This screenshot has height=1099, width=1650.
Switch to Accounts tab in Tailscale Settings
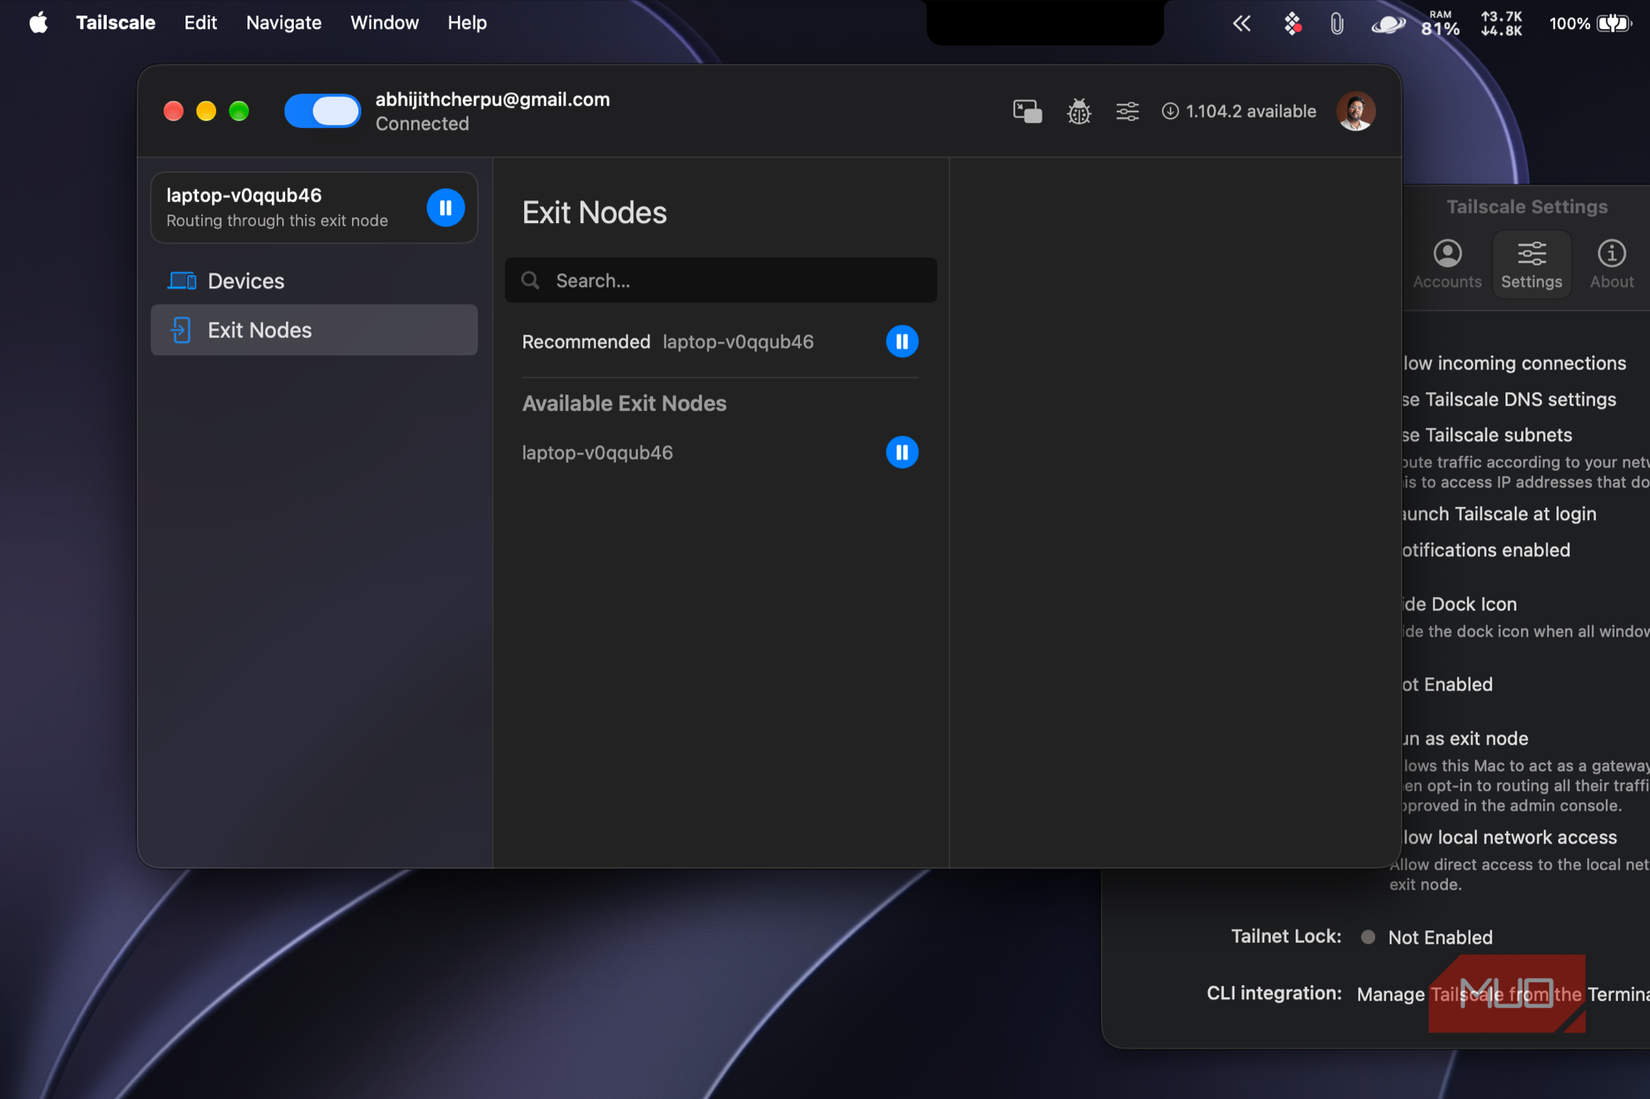pos(1447,264)
